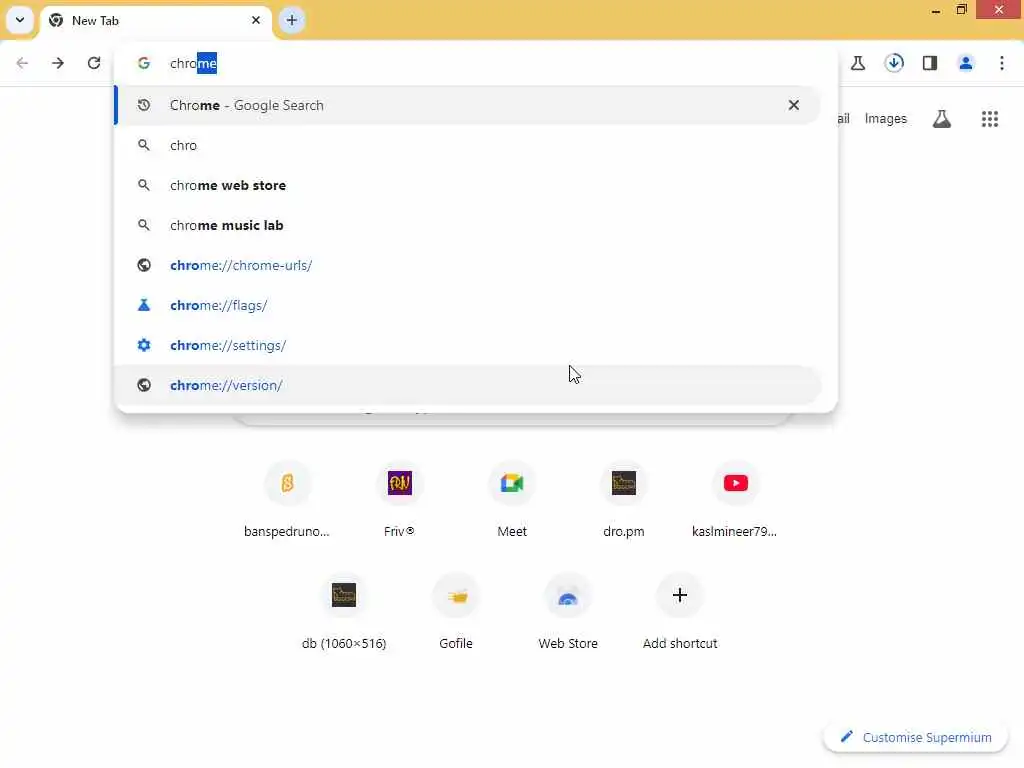
Task: Open the Meet shortcut
Action: pos(512,500)
